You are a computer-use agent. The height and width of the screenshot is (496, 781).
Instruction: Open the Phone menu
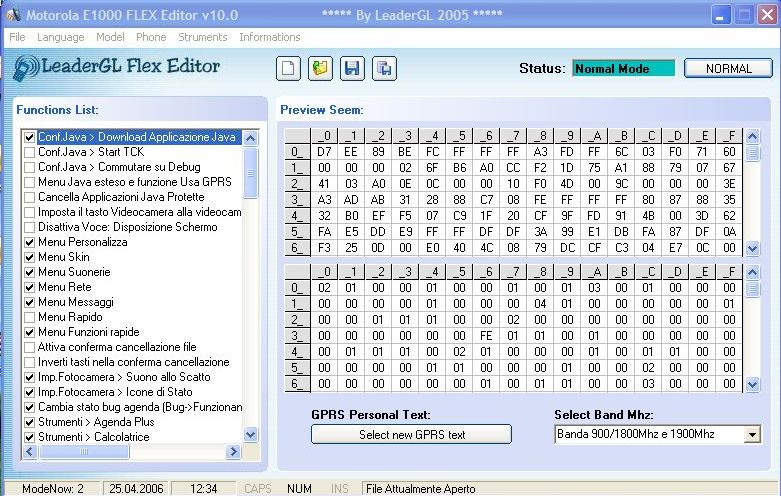(x=151, y=37)
